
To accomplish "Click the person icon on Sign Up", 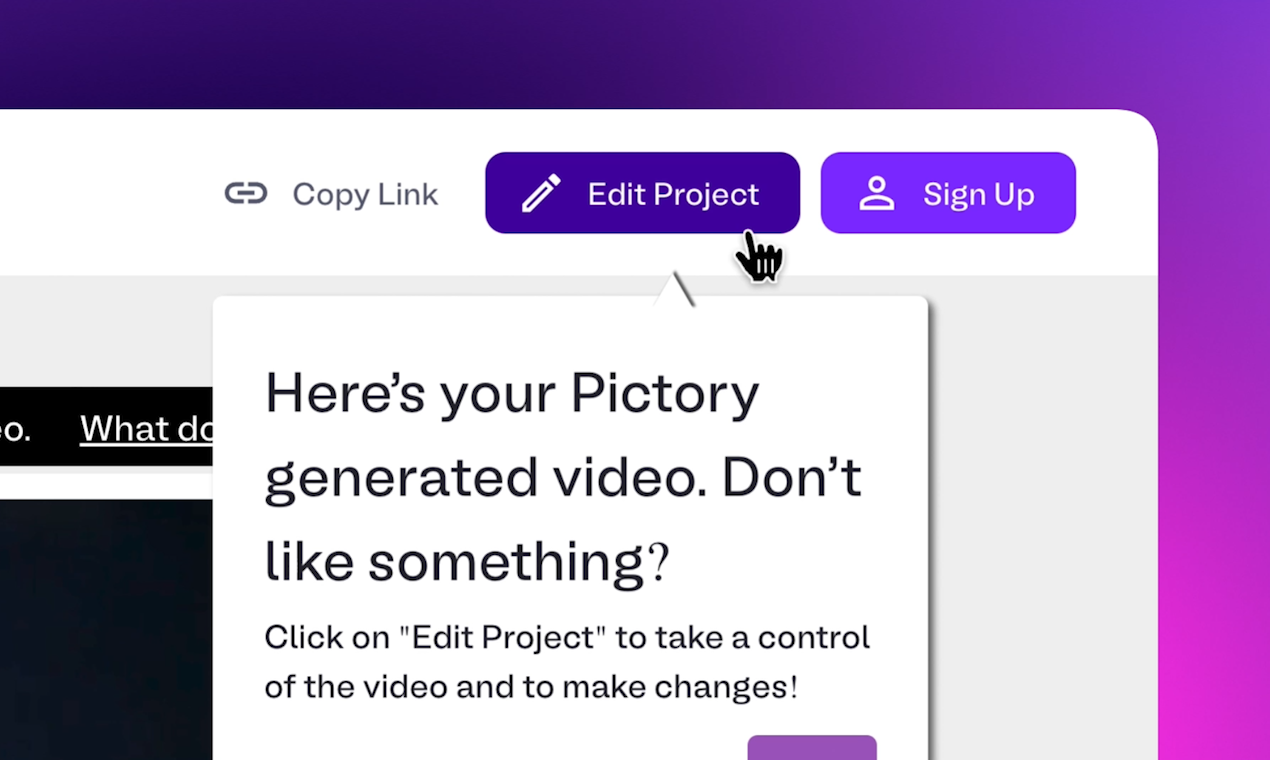I will tap(877, 193).
